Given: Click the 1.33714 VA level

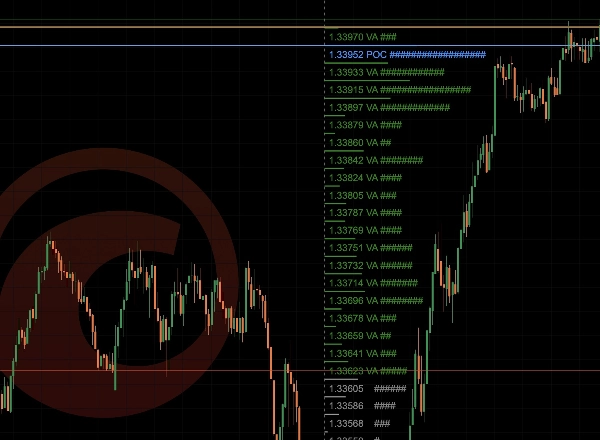Looking at the screenshot, I should [x=373, y=283].
